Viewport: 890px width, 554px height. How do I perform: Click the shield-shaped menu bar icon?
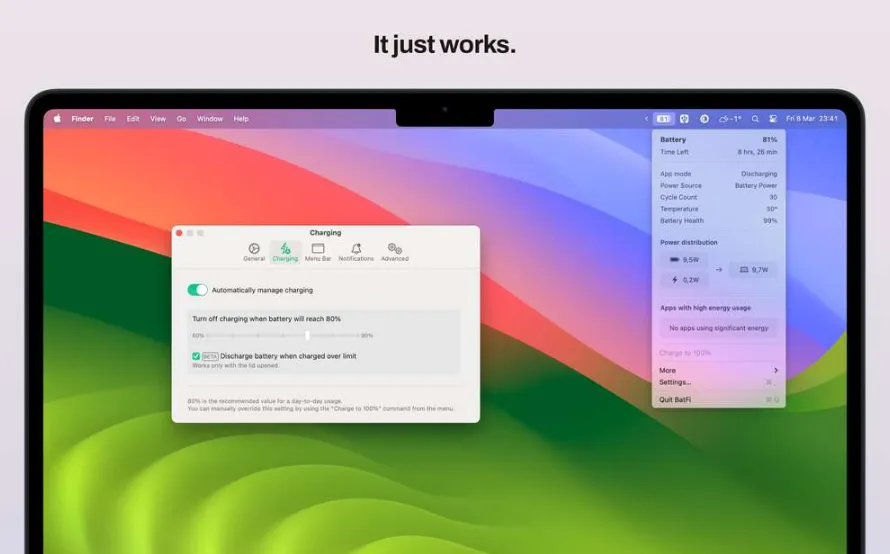click(x=685, y=119)
